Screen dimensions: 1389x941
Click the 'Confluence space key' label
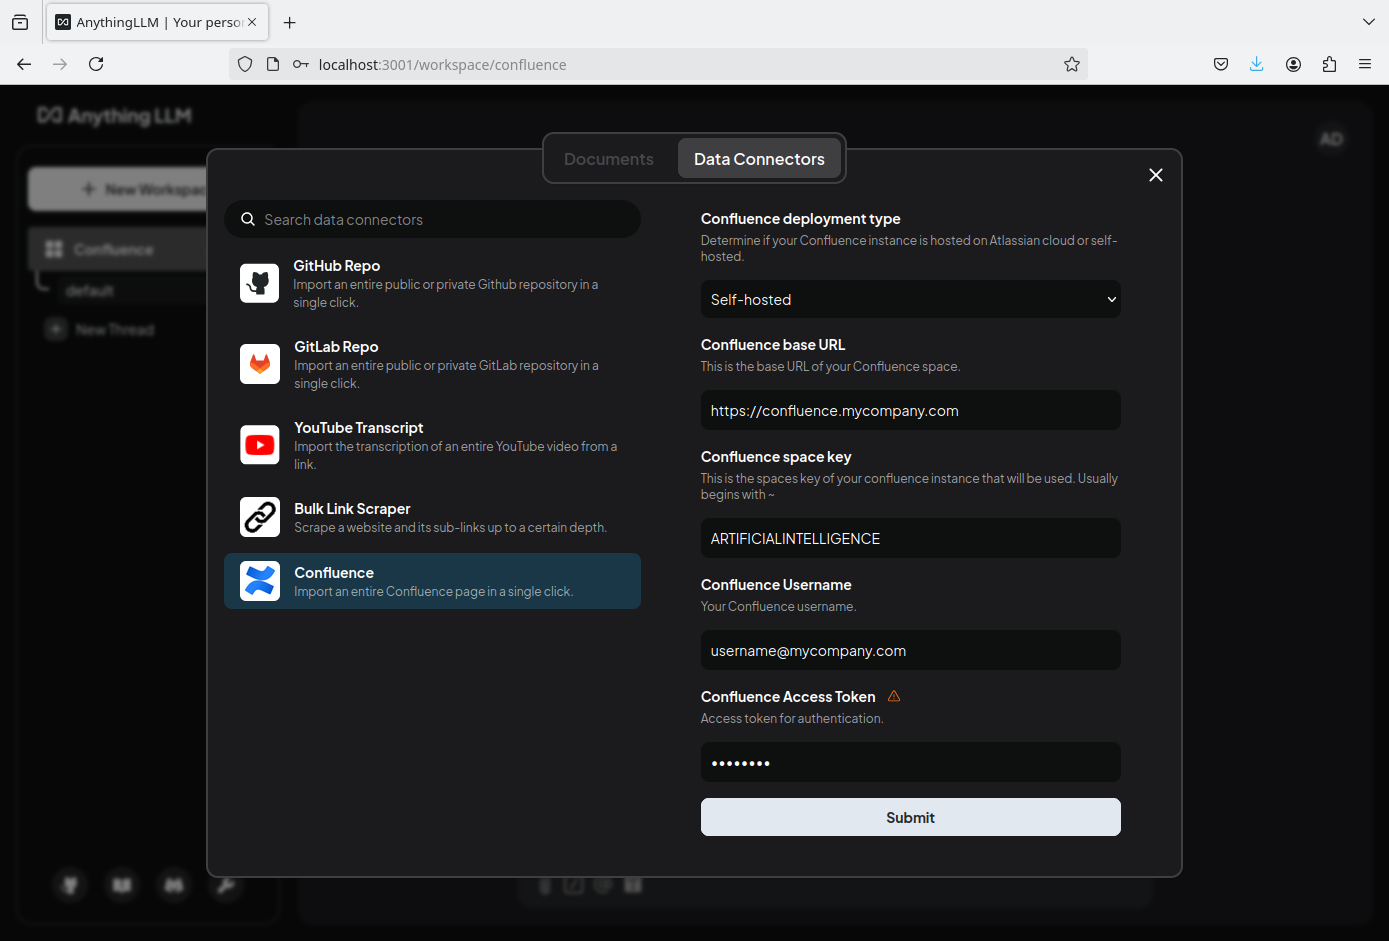(x=776, y=456)
